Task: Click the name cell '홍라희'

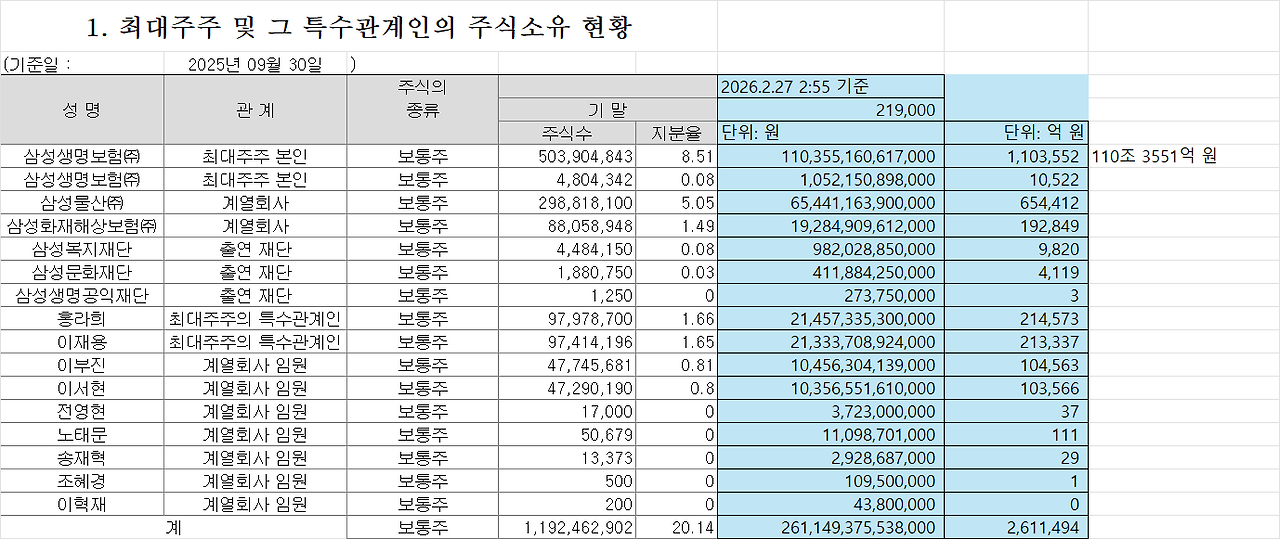Action: tap(82, 318)
